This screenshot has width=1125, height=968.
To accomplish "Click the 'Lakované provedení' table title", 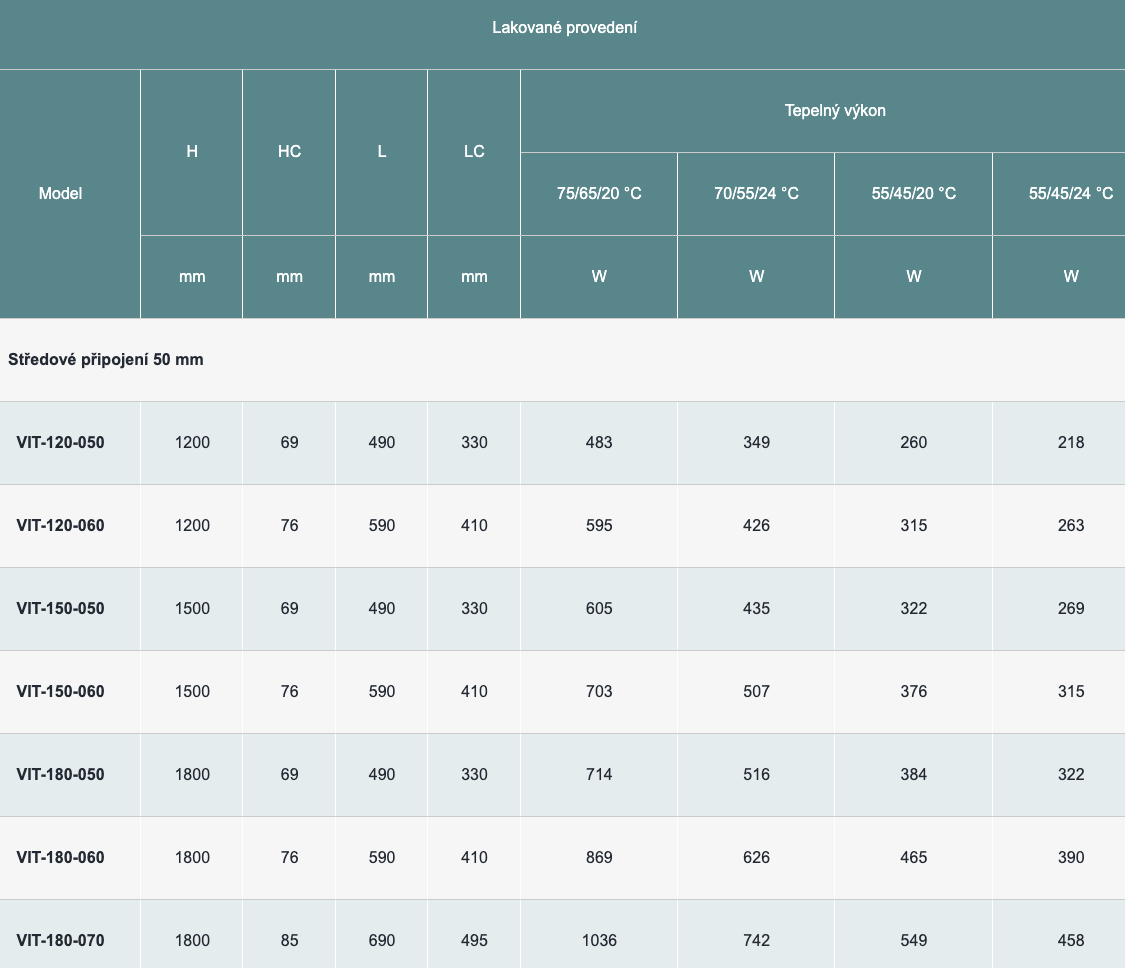I will [x=564, y=28].
